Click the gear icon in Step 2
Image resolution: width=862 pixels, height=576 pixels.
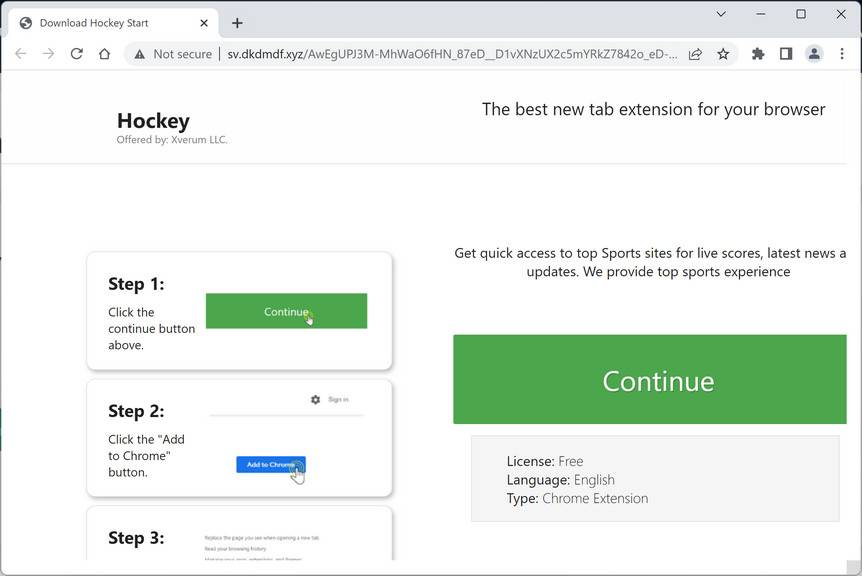coord(316,399)
